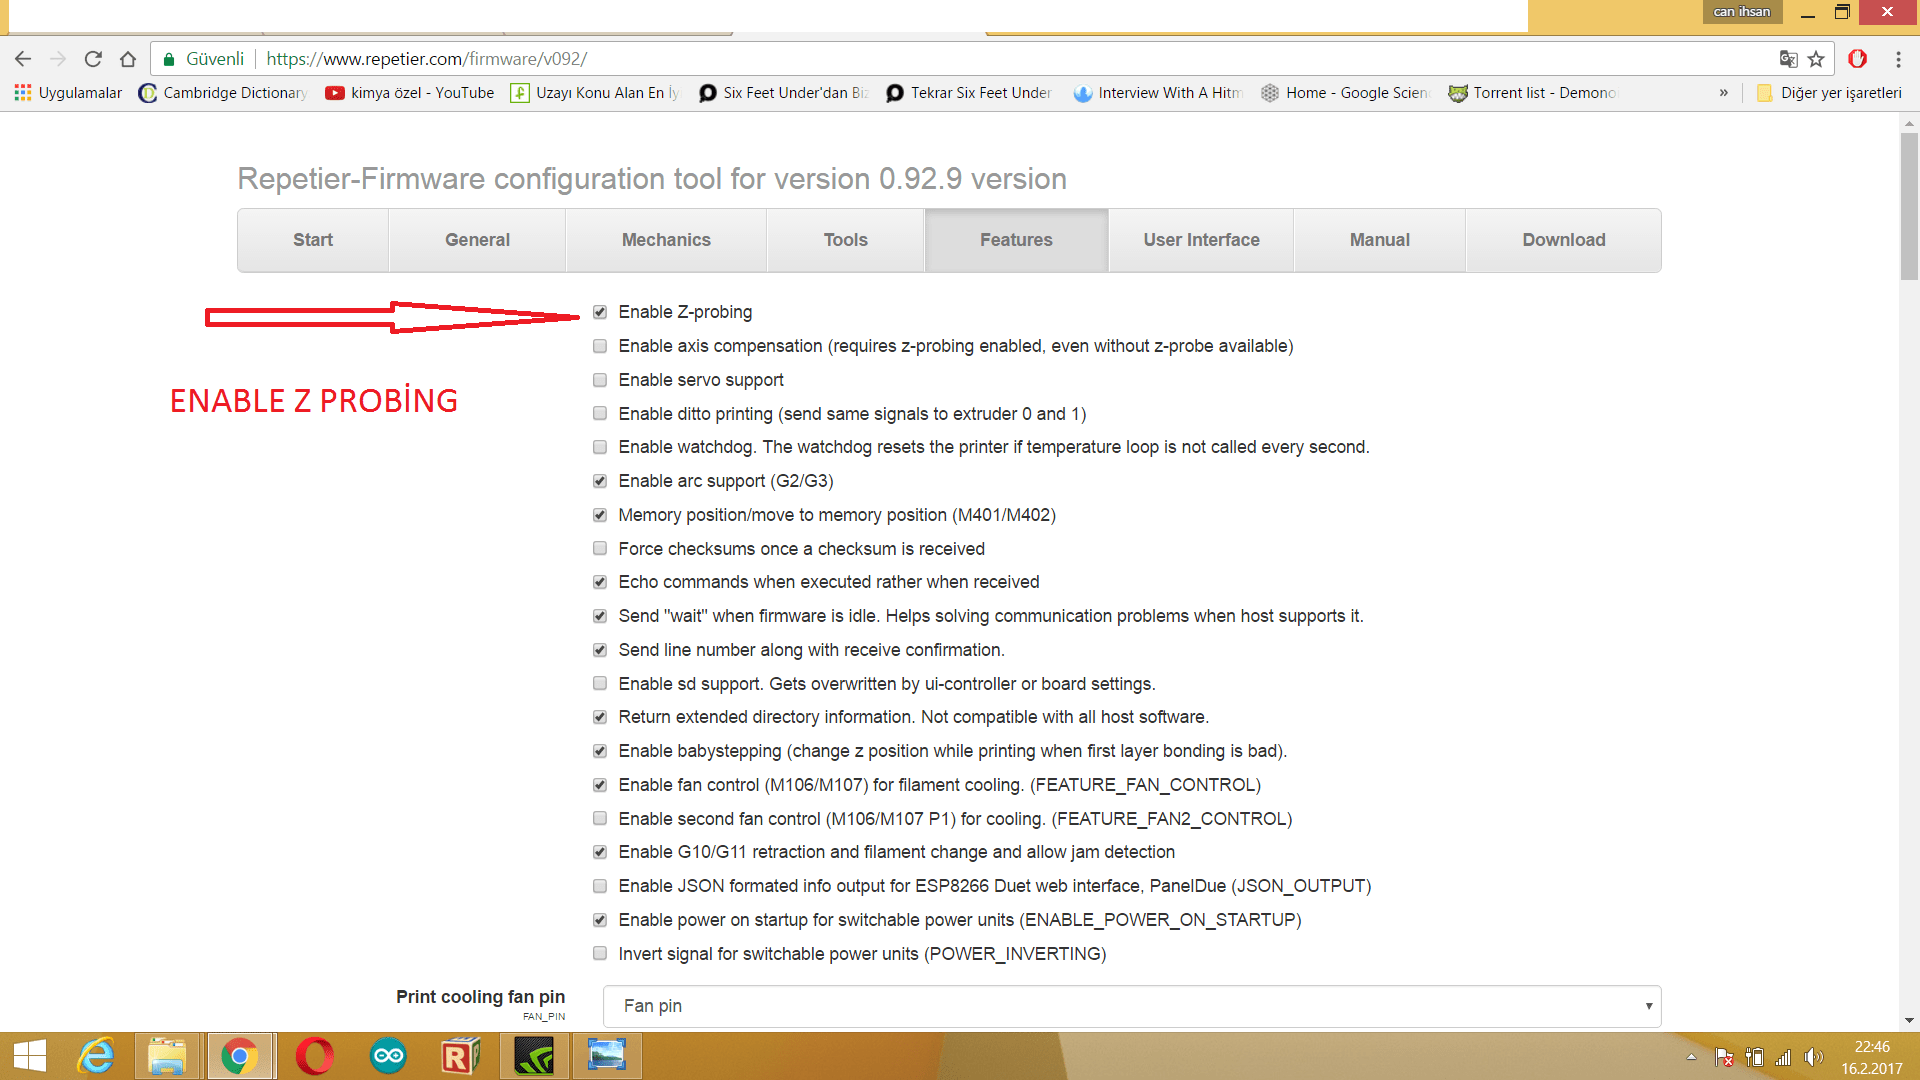Click the translate page icon
Viewport: 1920px width, 1080px height.
coord(1788,59)
